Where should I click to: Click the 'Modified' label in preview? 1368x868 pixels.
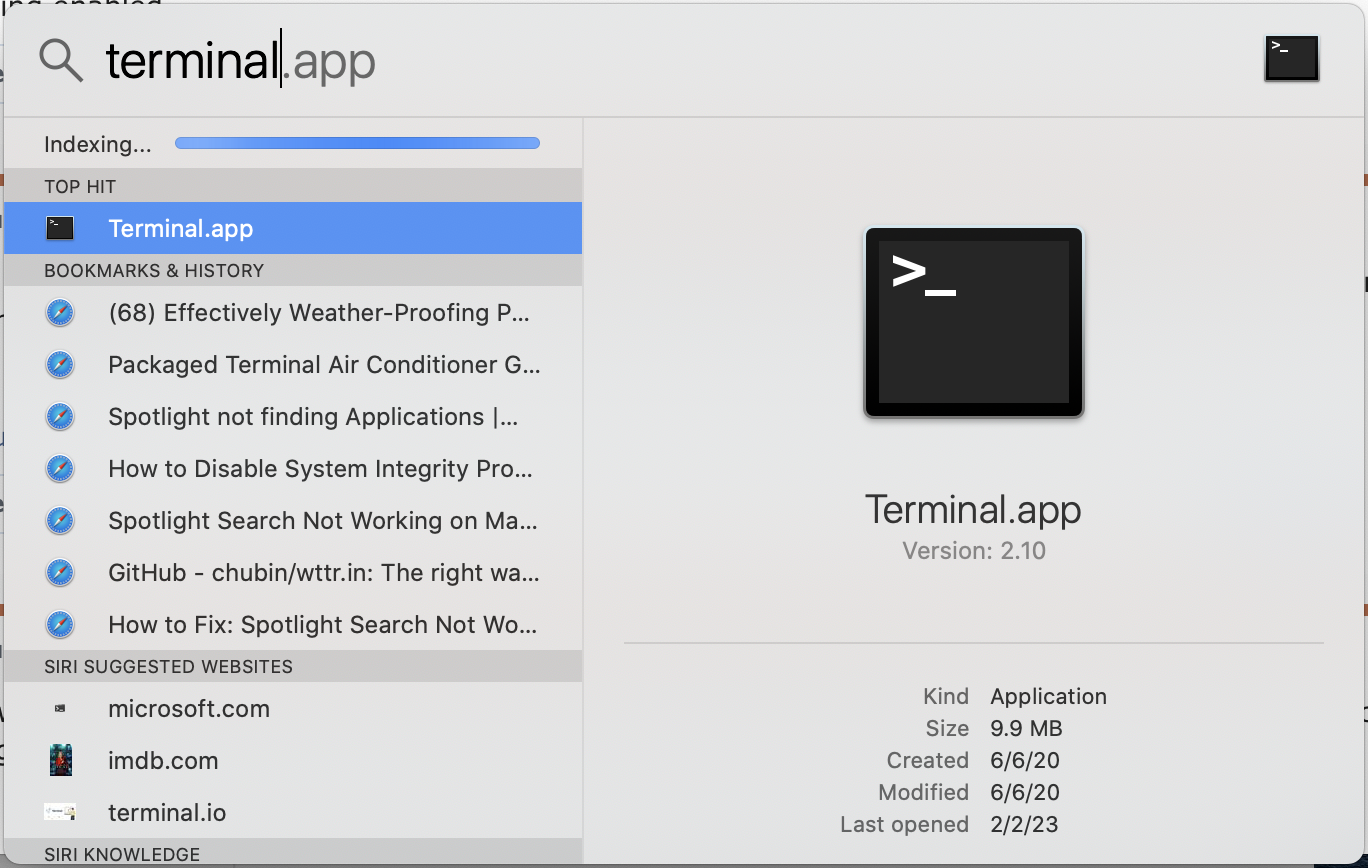[924, 792]
